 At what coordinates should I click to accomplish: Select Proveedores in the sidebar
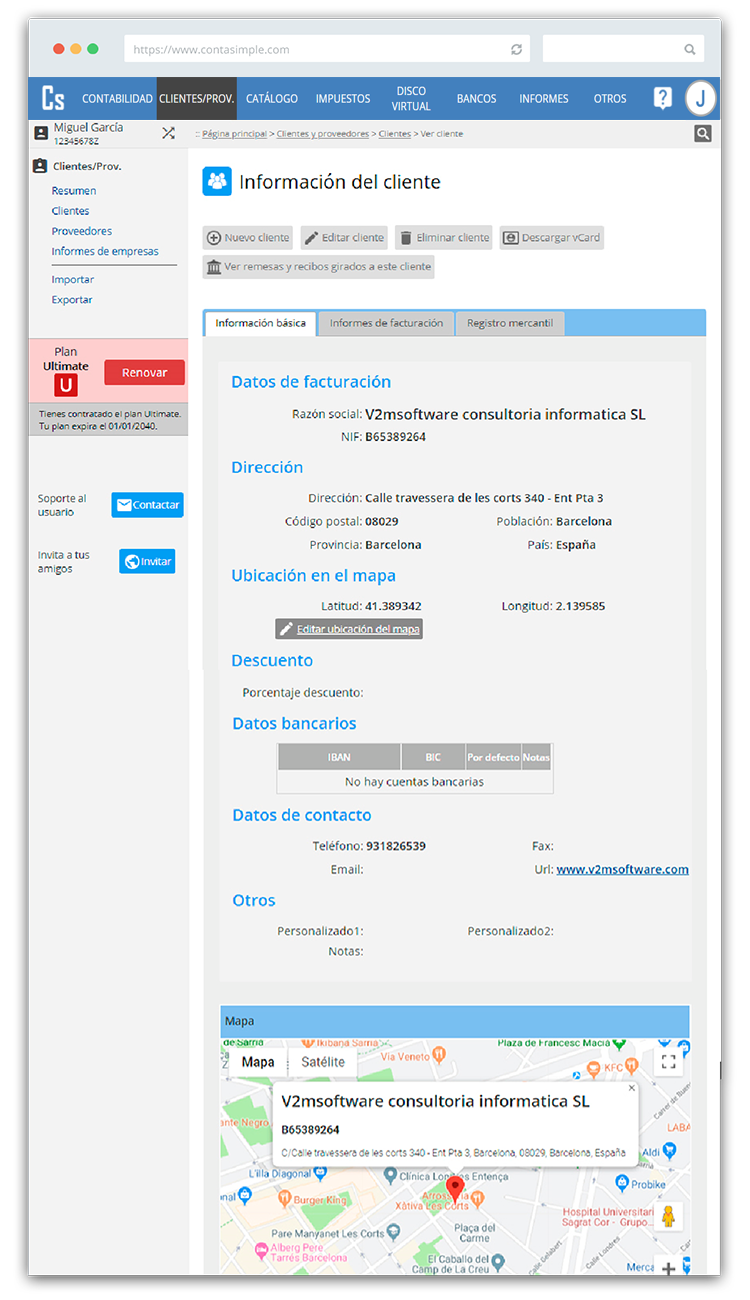(82, 231)
